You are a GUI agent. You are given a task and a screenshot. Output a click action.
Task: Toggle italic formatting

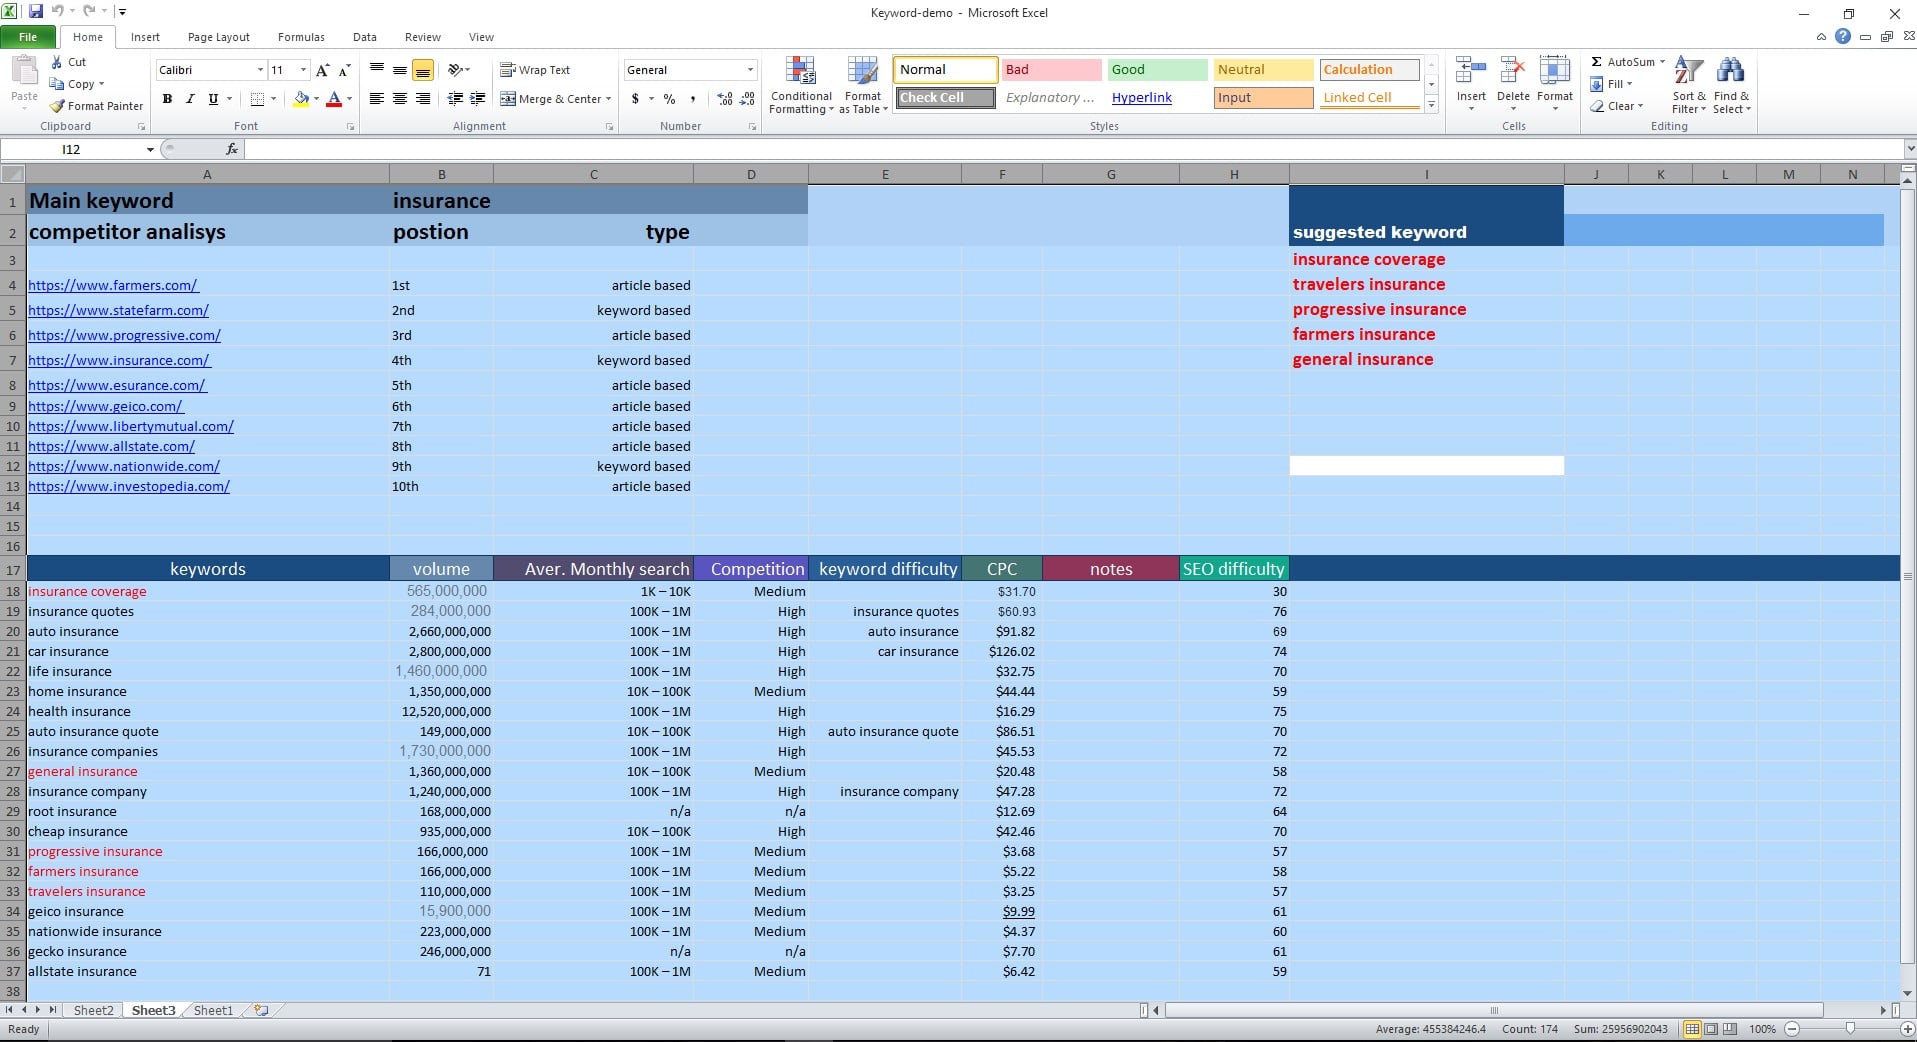(190, 99)
